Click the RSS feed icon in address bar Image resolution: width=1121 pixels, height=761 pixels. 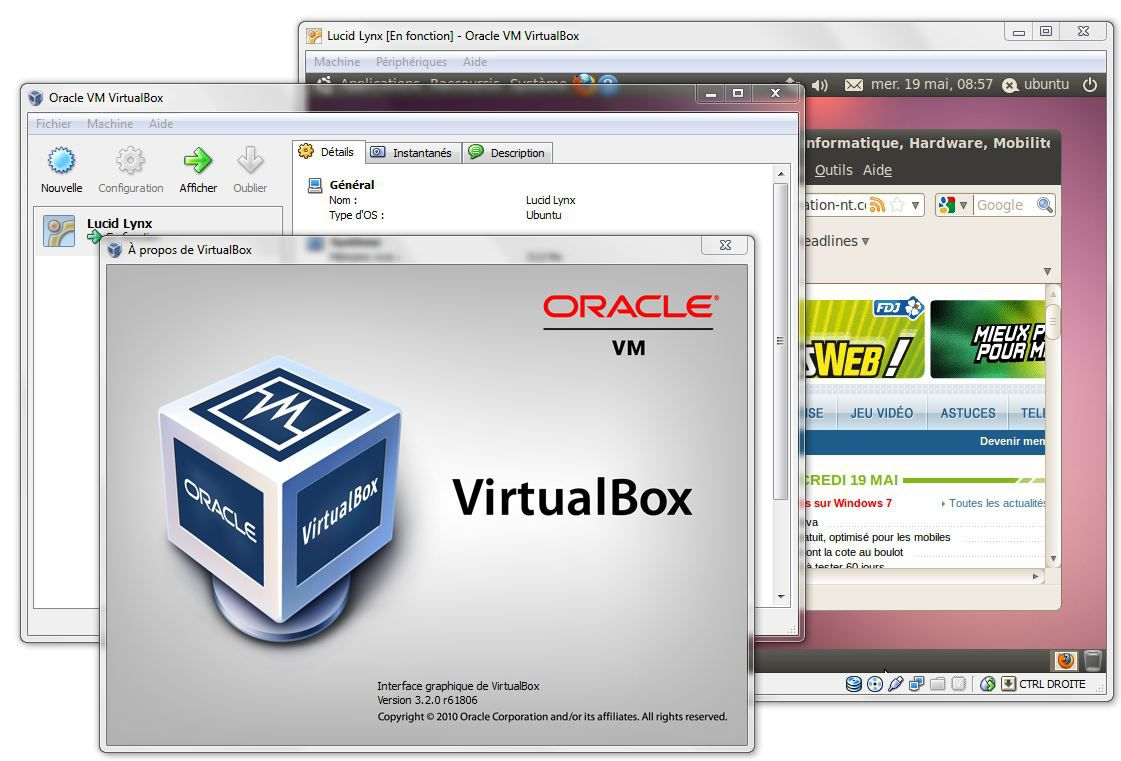pos(877,205)
